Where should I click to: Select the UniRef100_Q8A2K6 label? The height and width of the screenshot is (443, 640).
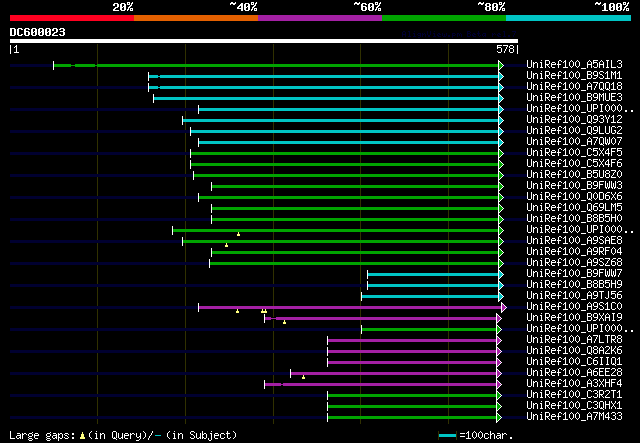tap(574, 351)
